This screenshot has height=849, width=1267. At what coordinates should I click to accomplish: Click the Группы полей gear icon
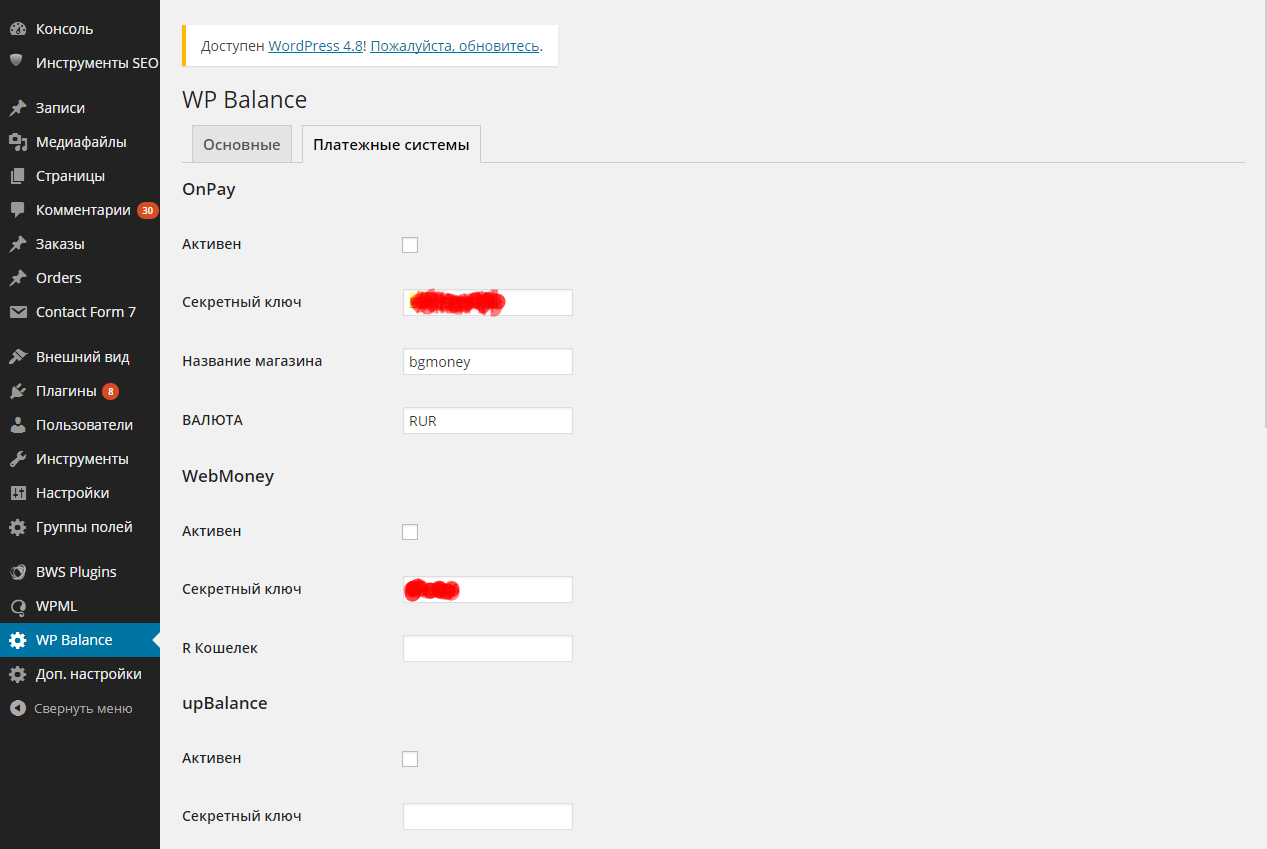pyautogui.click(x=17, y=527)
